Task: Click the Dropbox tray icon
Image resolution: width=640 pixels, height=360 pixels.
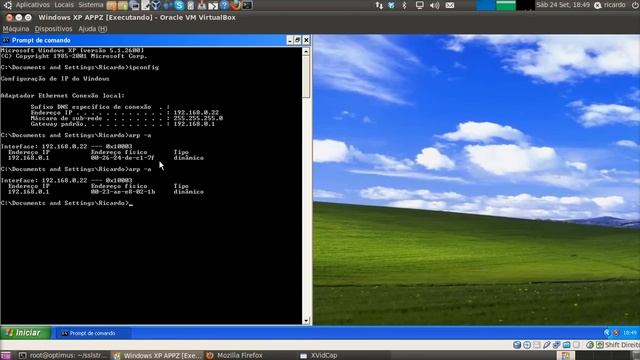Action: pyautogui.click(x=391, y=5)
